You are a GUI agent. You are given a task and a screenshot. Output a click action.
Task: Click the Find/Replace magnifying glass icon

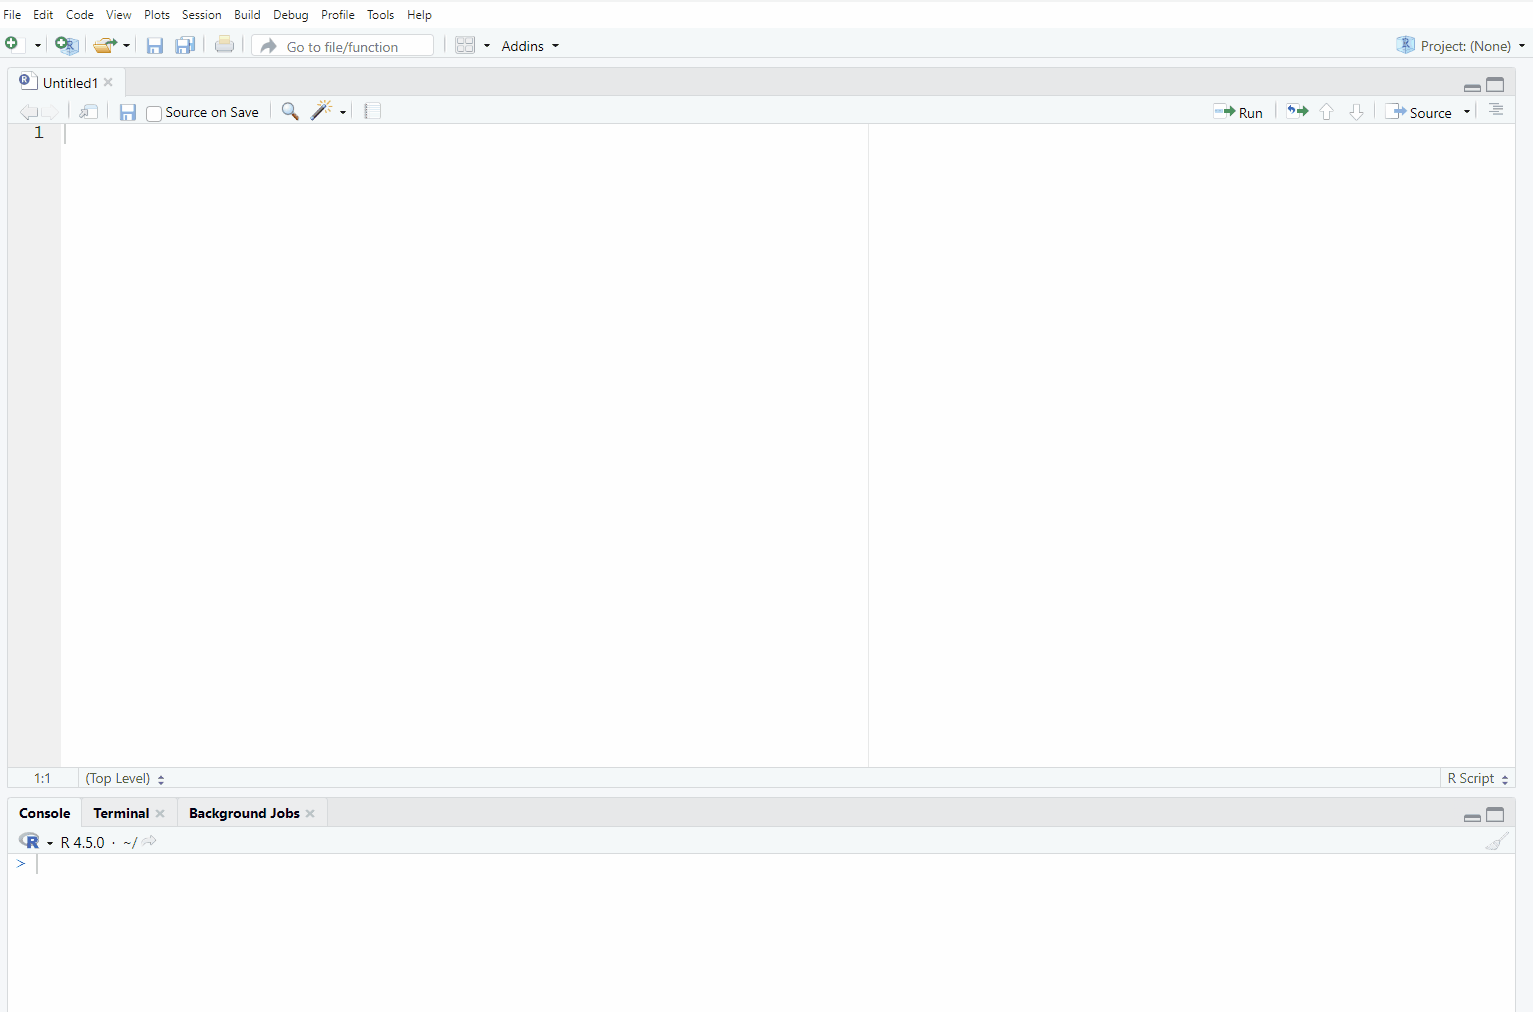point(290,111)
